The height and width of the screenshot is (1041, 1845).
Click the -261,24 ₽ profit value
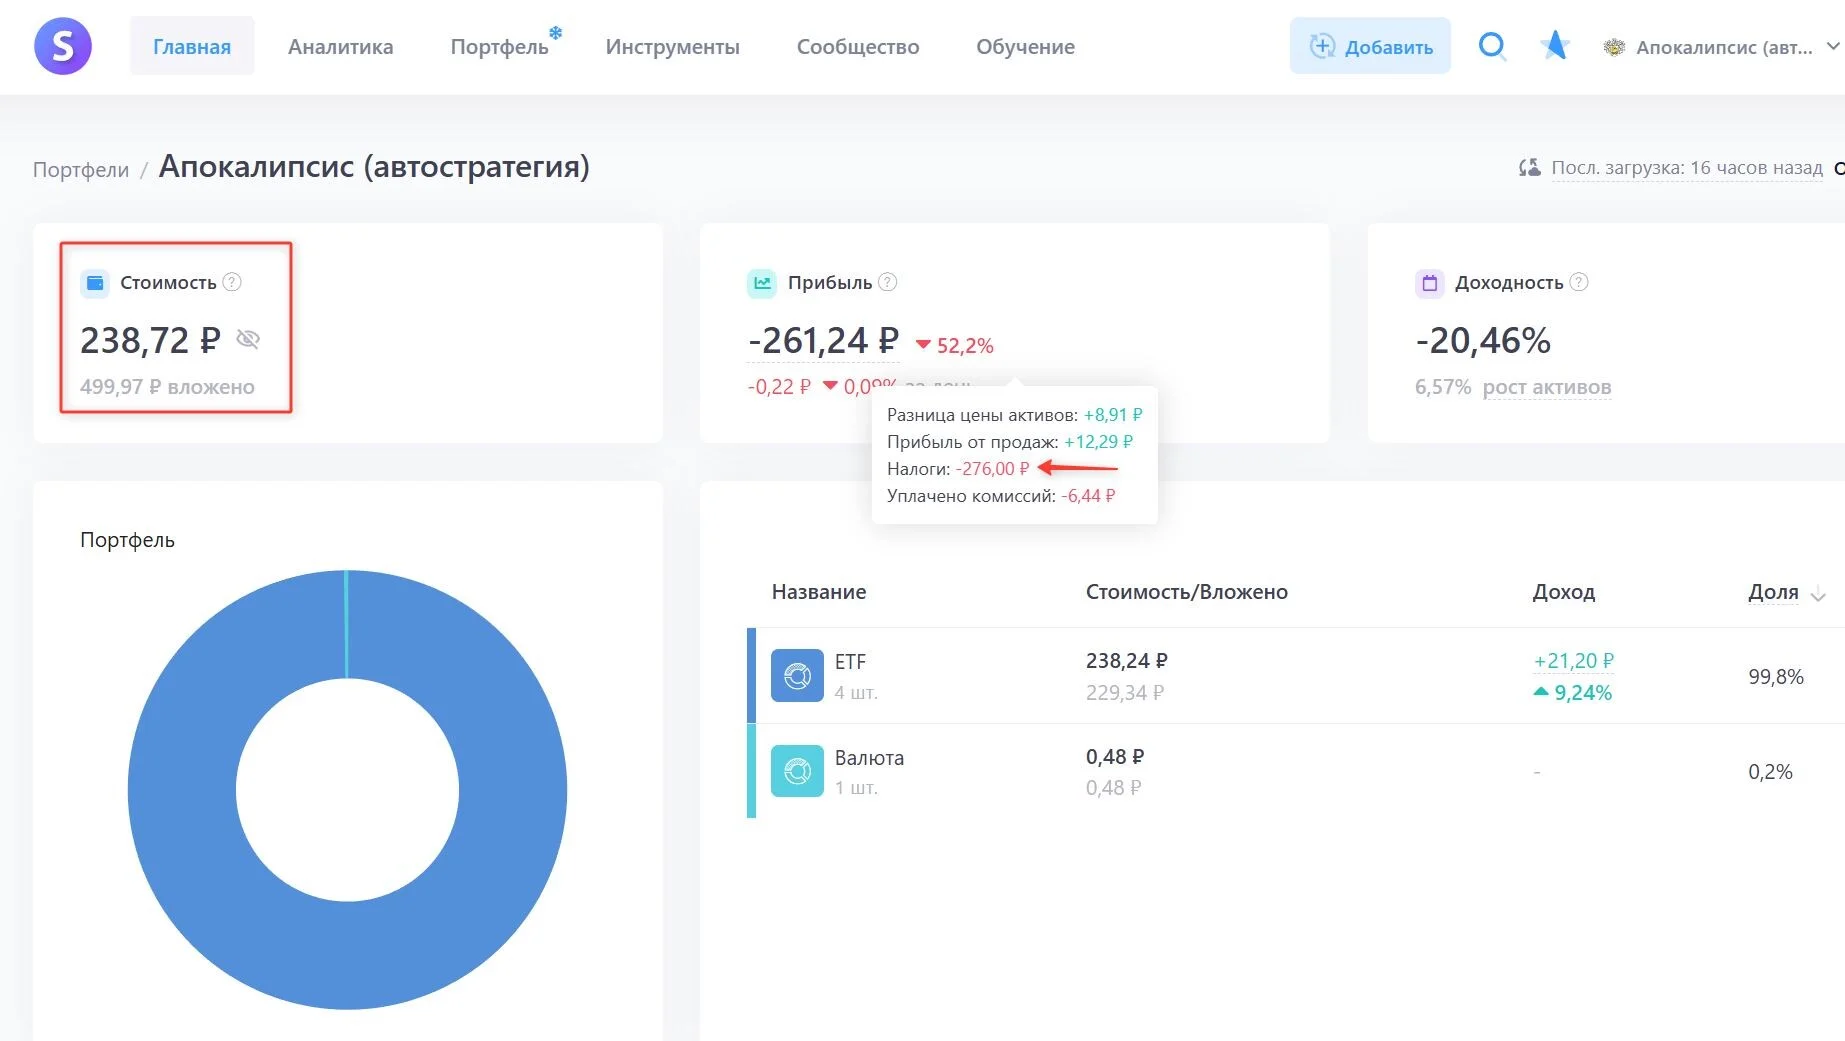(x=824, y=341)
